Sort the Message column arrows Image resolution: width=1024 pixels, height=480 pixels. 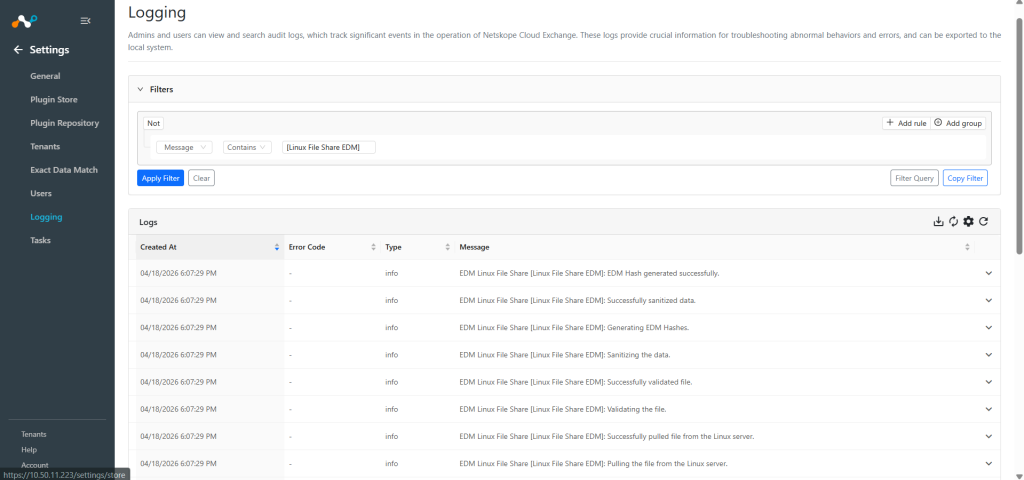coord(967,248)
